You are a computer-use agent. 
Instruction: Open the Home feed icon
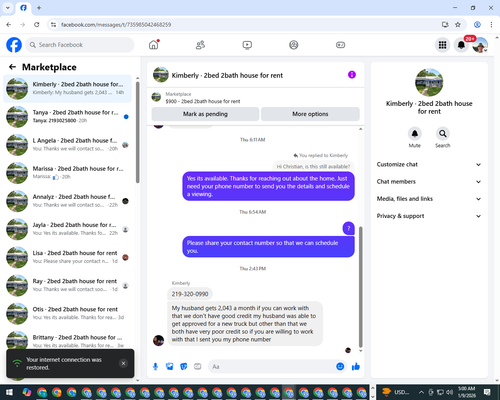tap(153, 45)
